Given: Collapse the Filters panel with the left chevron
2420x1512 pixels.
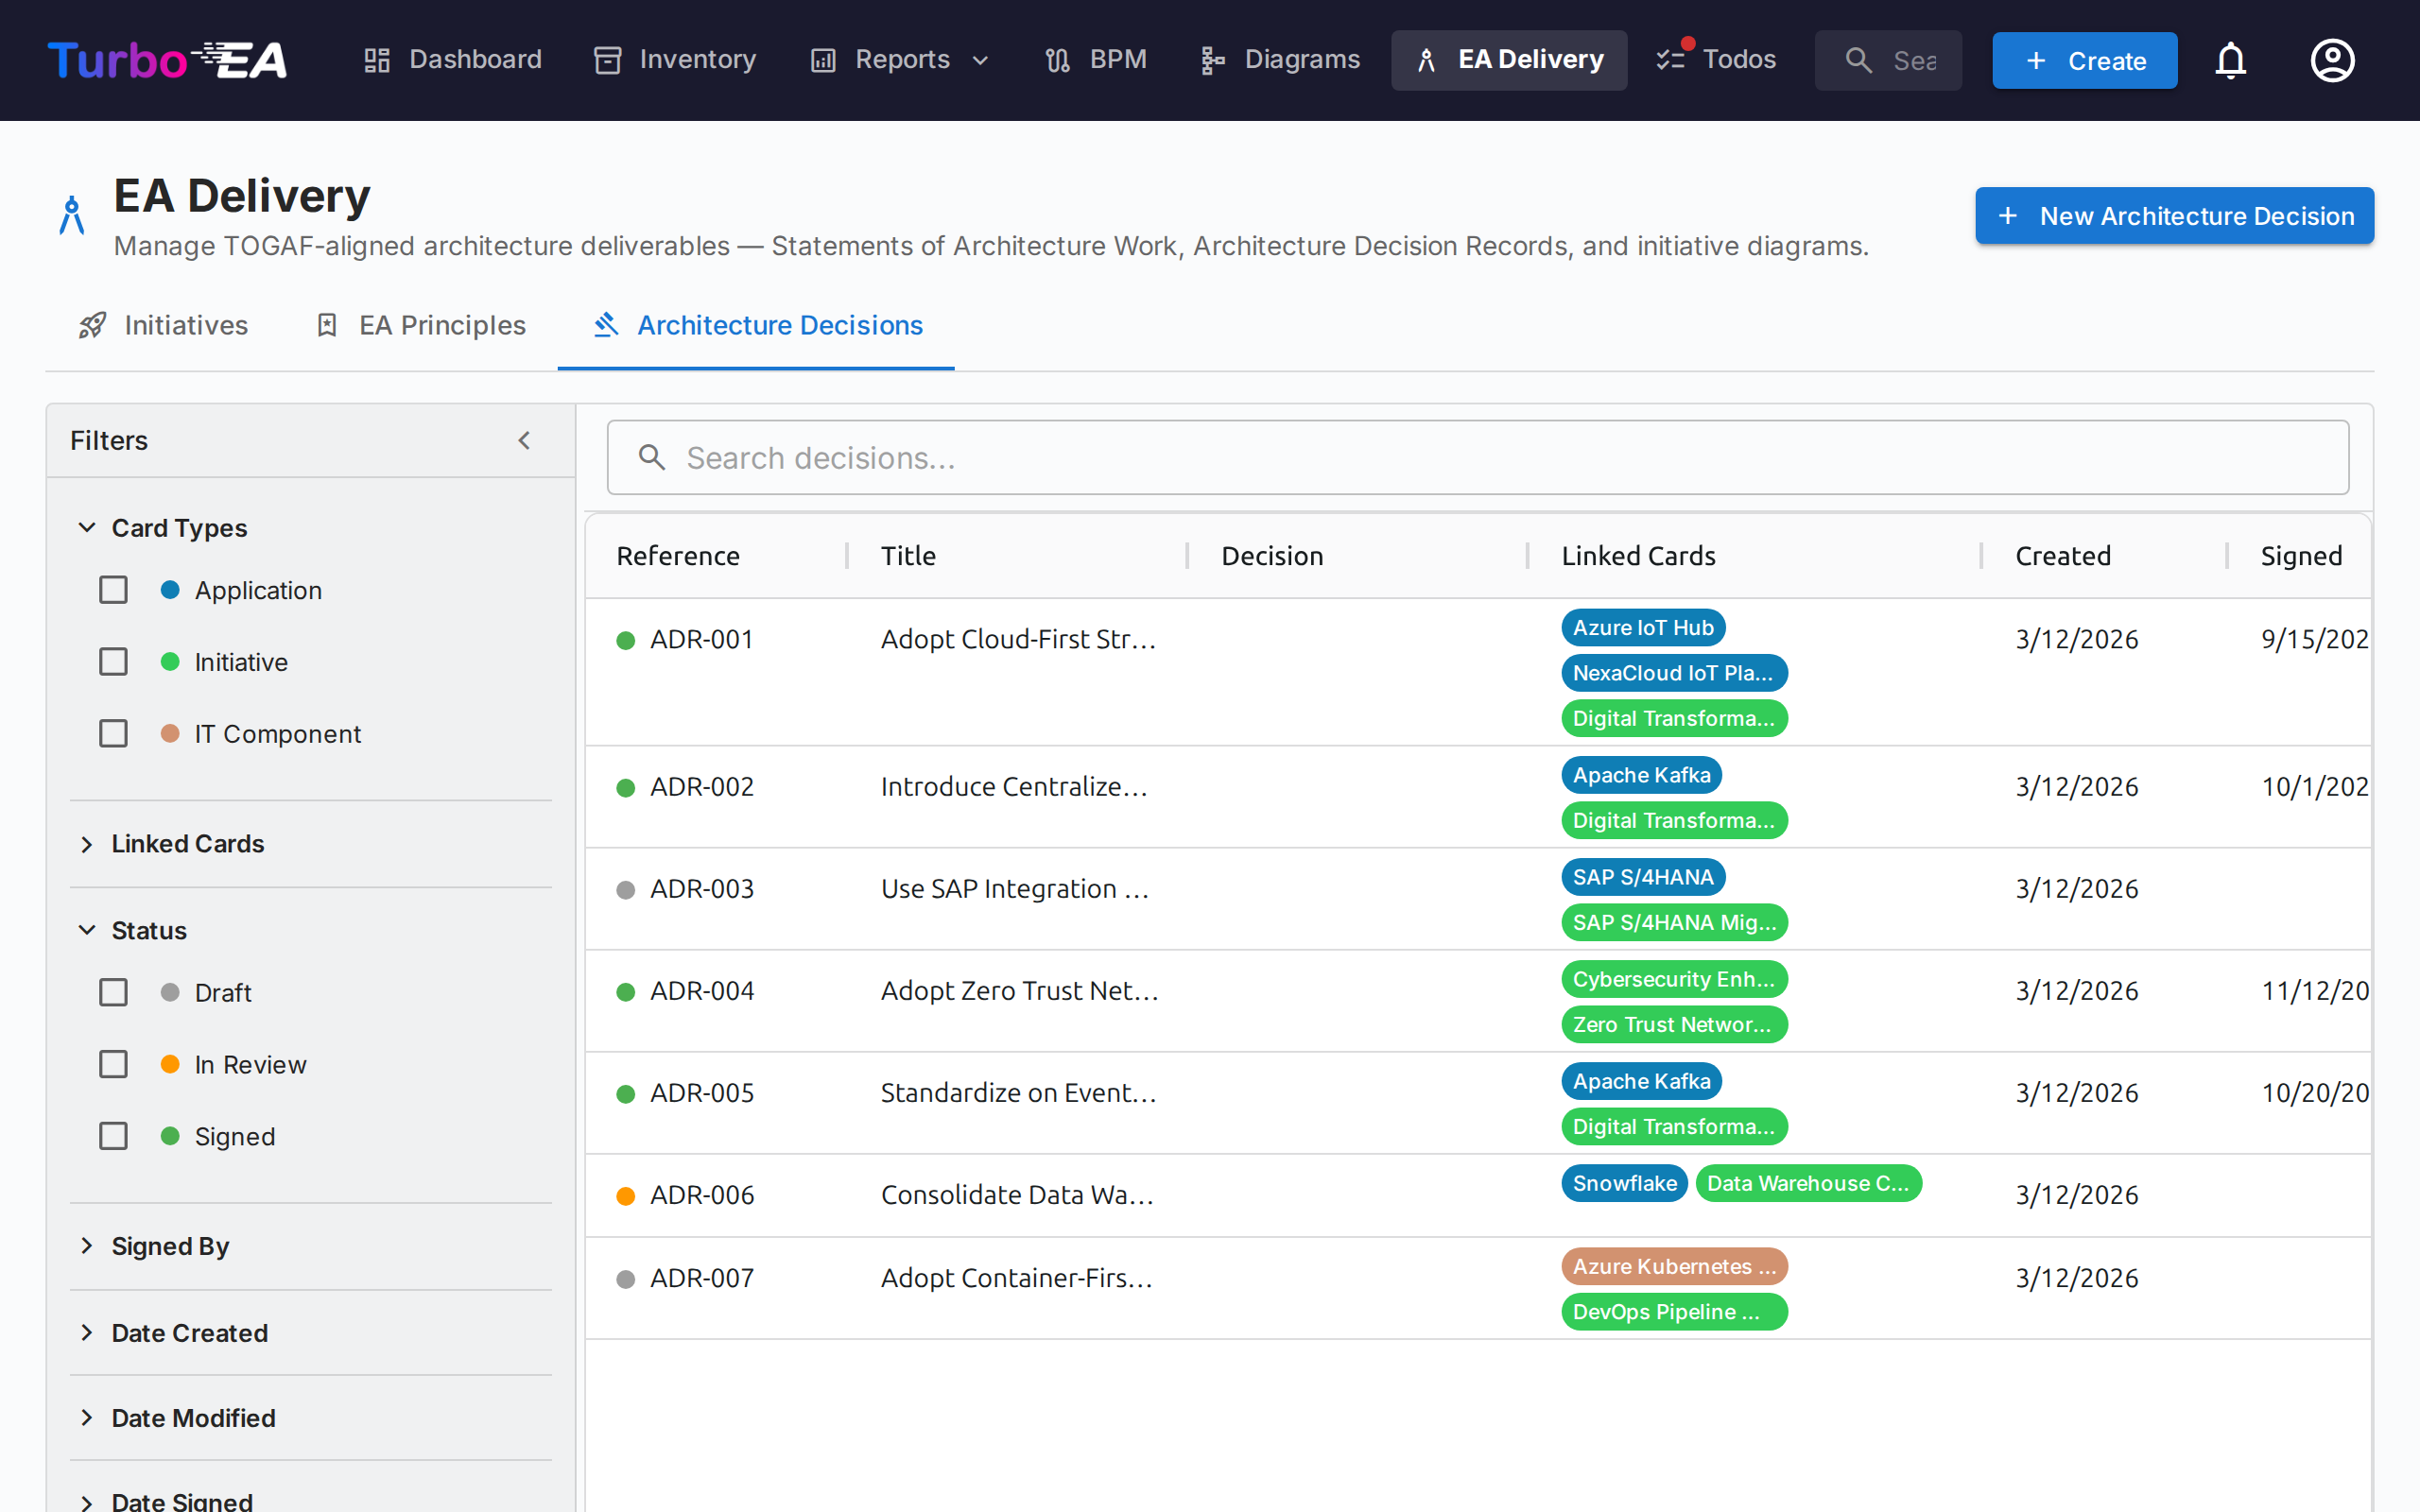Looking at the screenshot, I should click(524, 441).
